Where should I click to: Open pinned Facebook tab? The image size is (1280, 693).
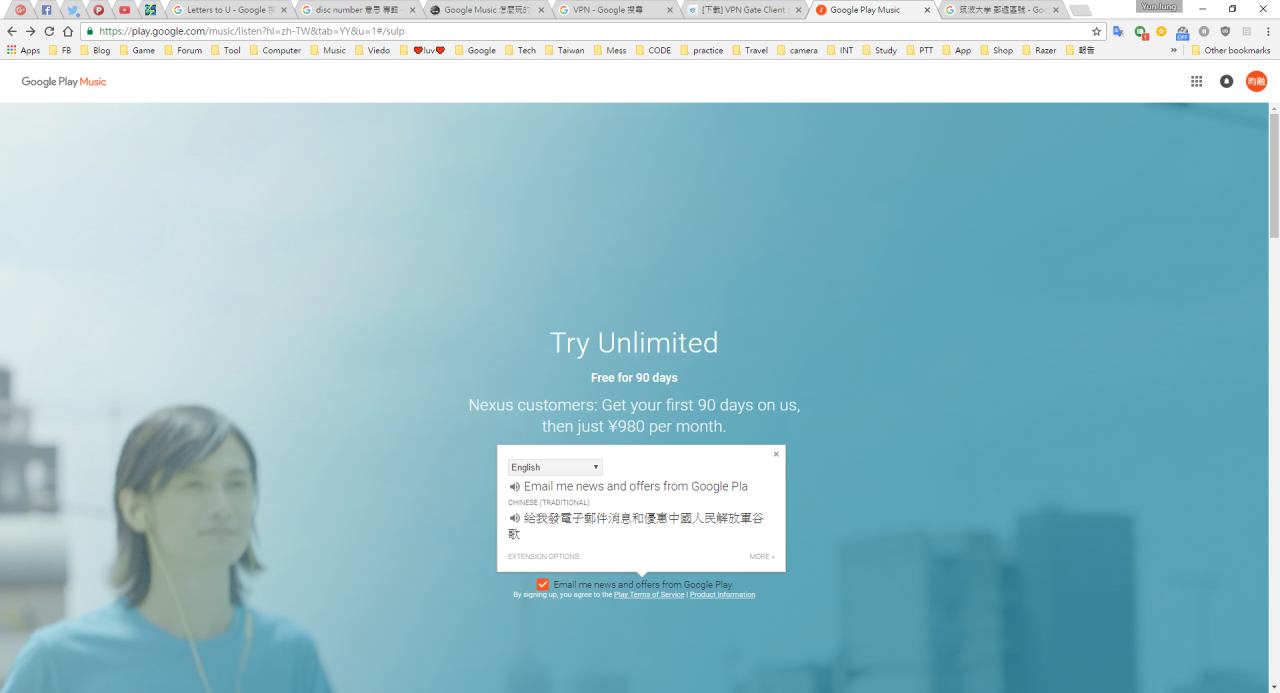coord(46,10)
